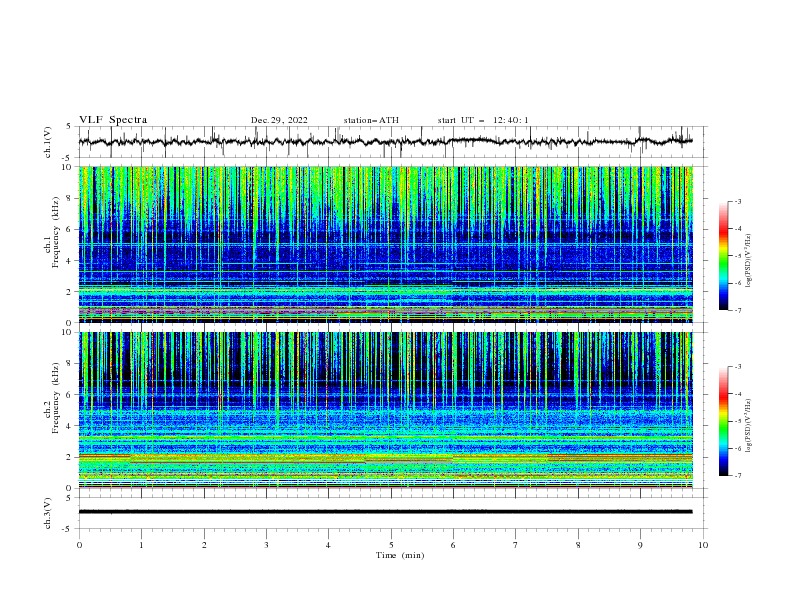The height and width of the screenshot is (612, 792).
Task: Click the color scale bar beside ch.2 spectrogram
Action: [x=724, y=421]
